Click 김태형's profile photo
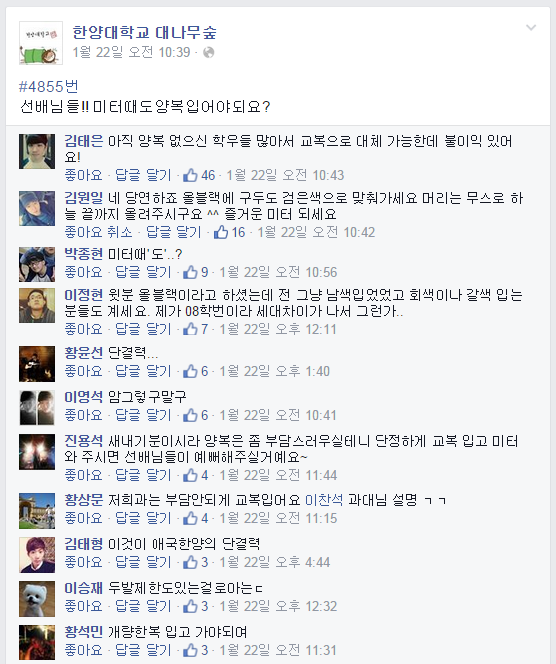 tap(37, 555)
